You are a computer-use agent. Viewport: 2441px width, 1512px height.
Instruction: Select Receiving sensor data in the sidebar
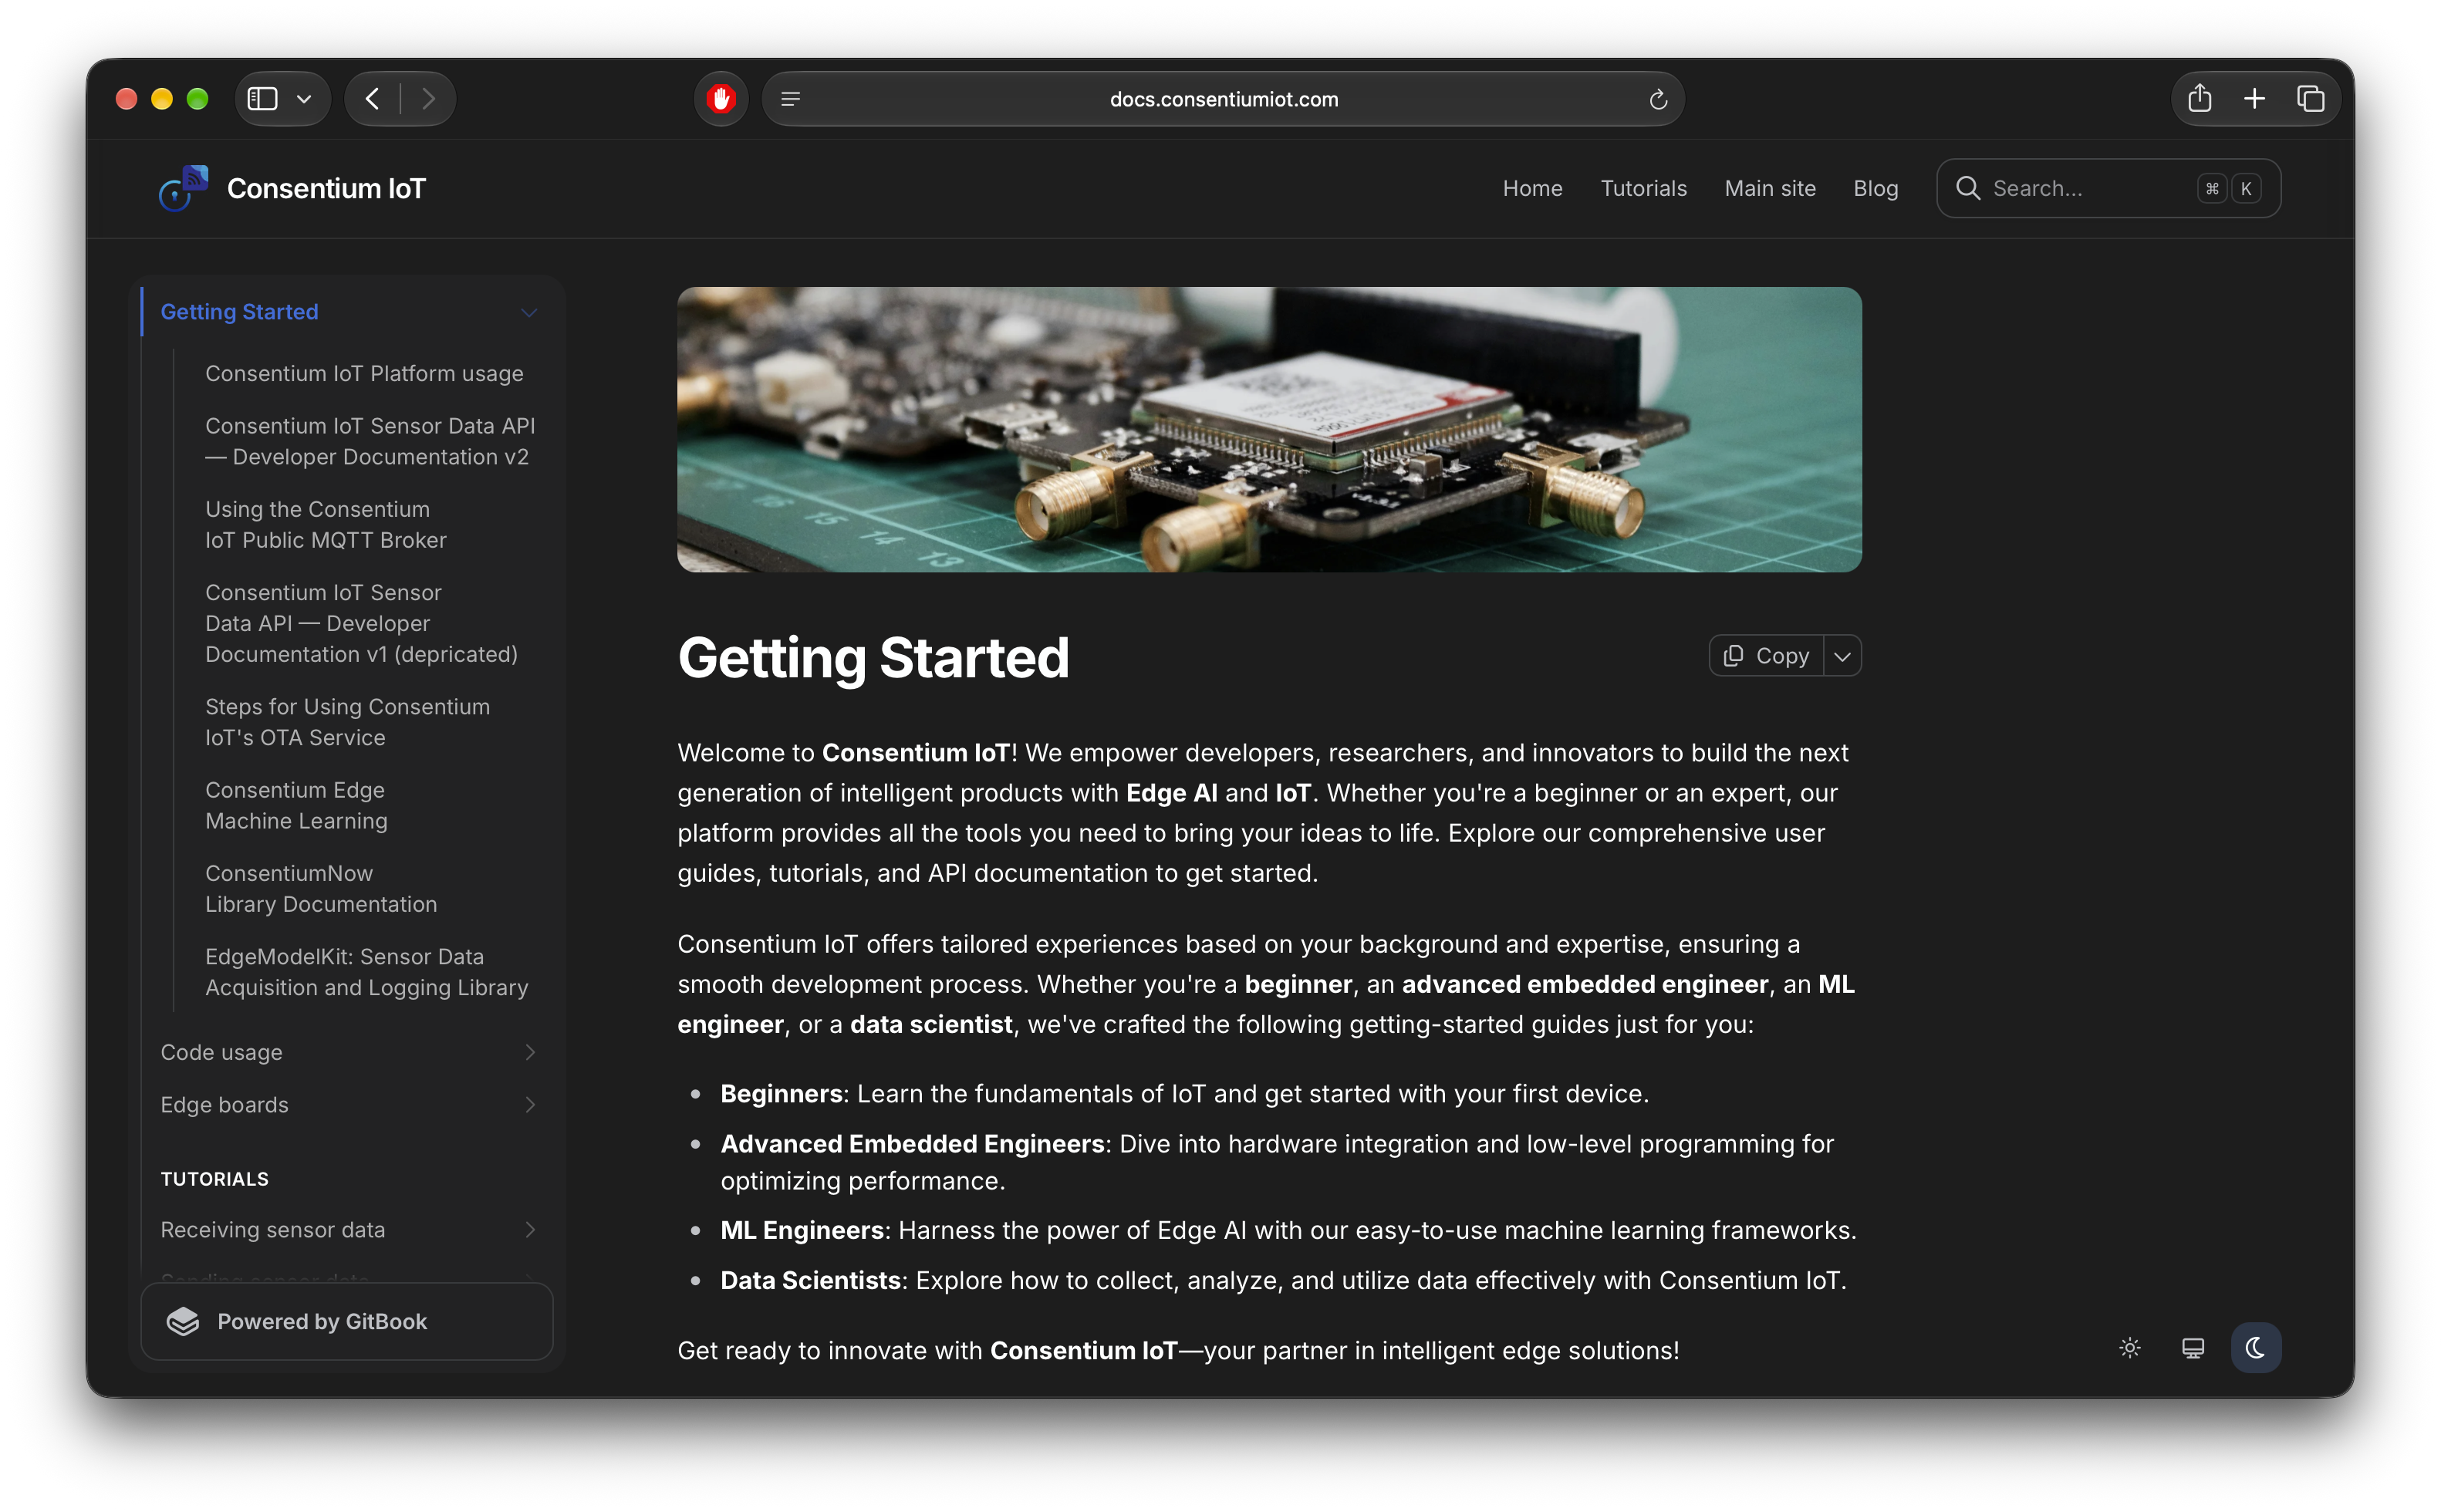pos(272,1230)
